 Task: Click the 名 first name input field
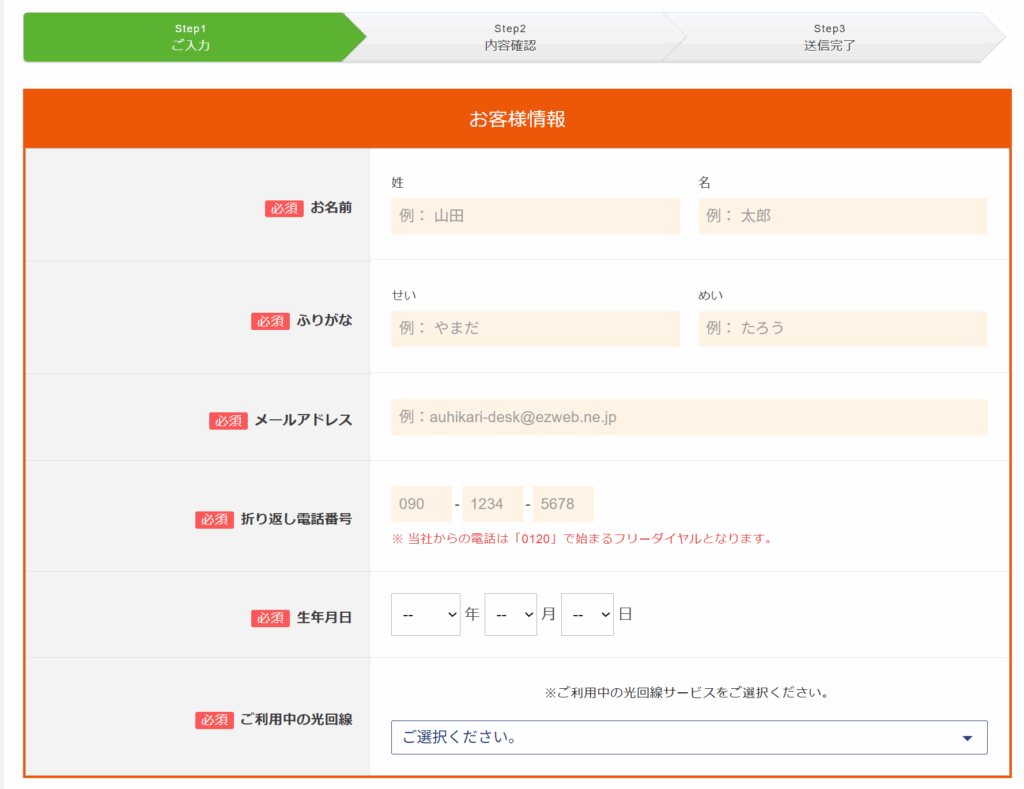click(x=843, y=216)
